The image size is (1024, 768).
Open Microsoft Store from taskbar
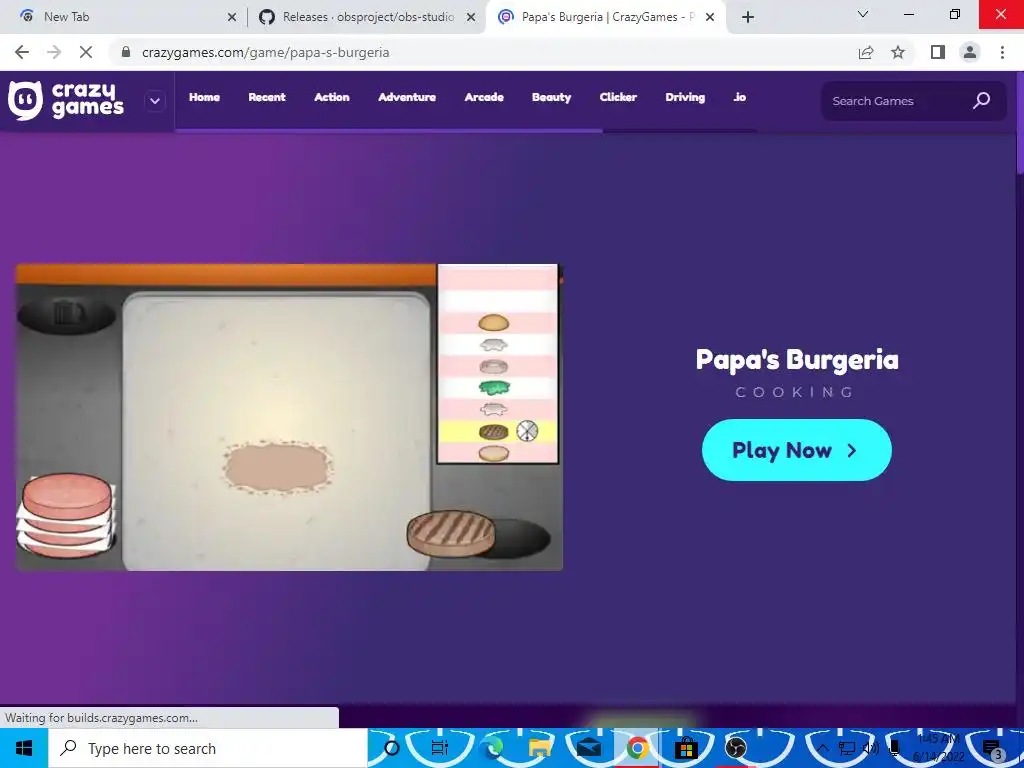tap(686, 748)
